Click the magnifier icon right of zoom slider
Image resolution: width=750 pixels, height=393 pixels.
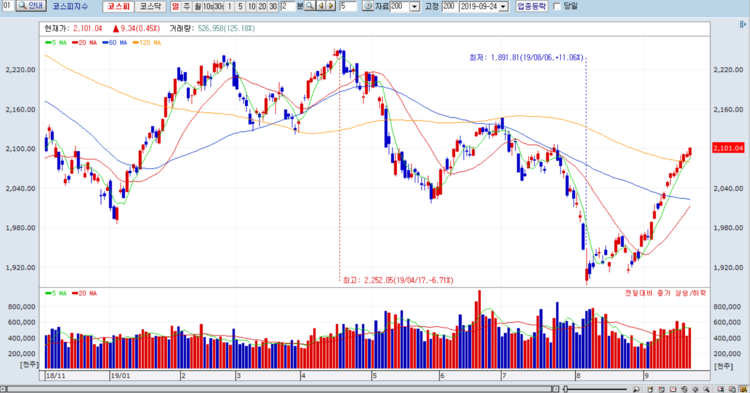636,389
